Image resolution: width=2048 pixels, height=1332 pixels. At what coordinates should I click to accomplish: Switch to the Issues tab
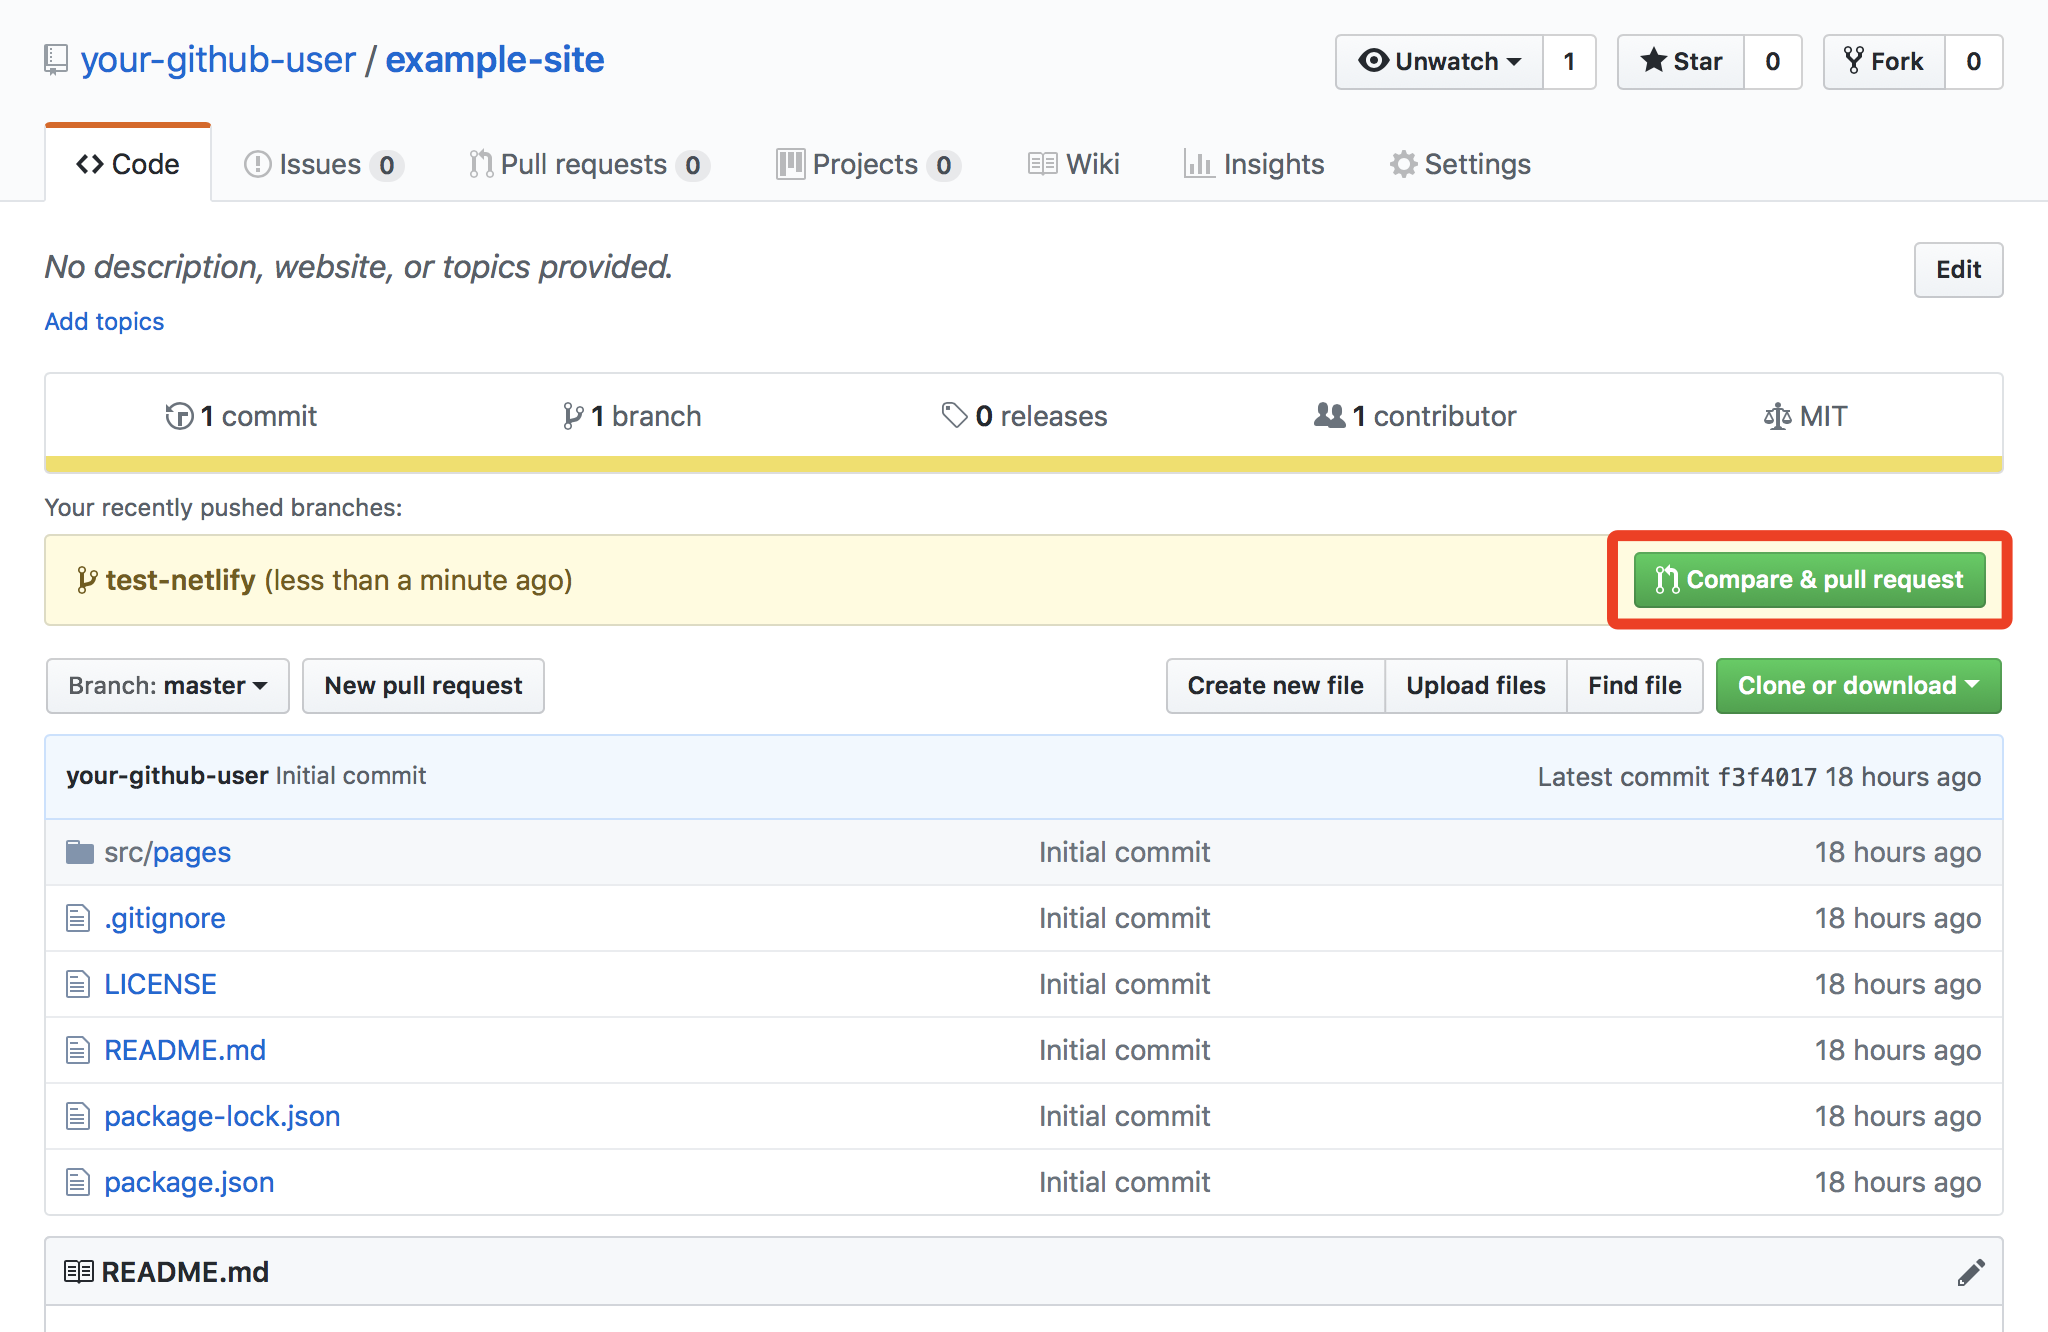click(x=320, y=164)
